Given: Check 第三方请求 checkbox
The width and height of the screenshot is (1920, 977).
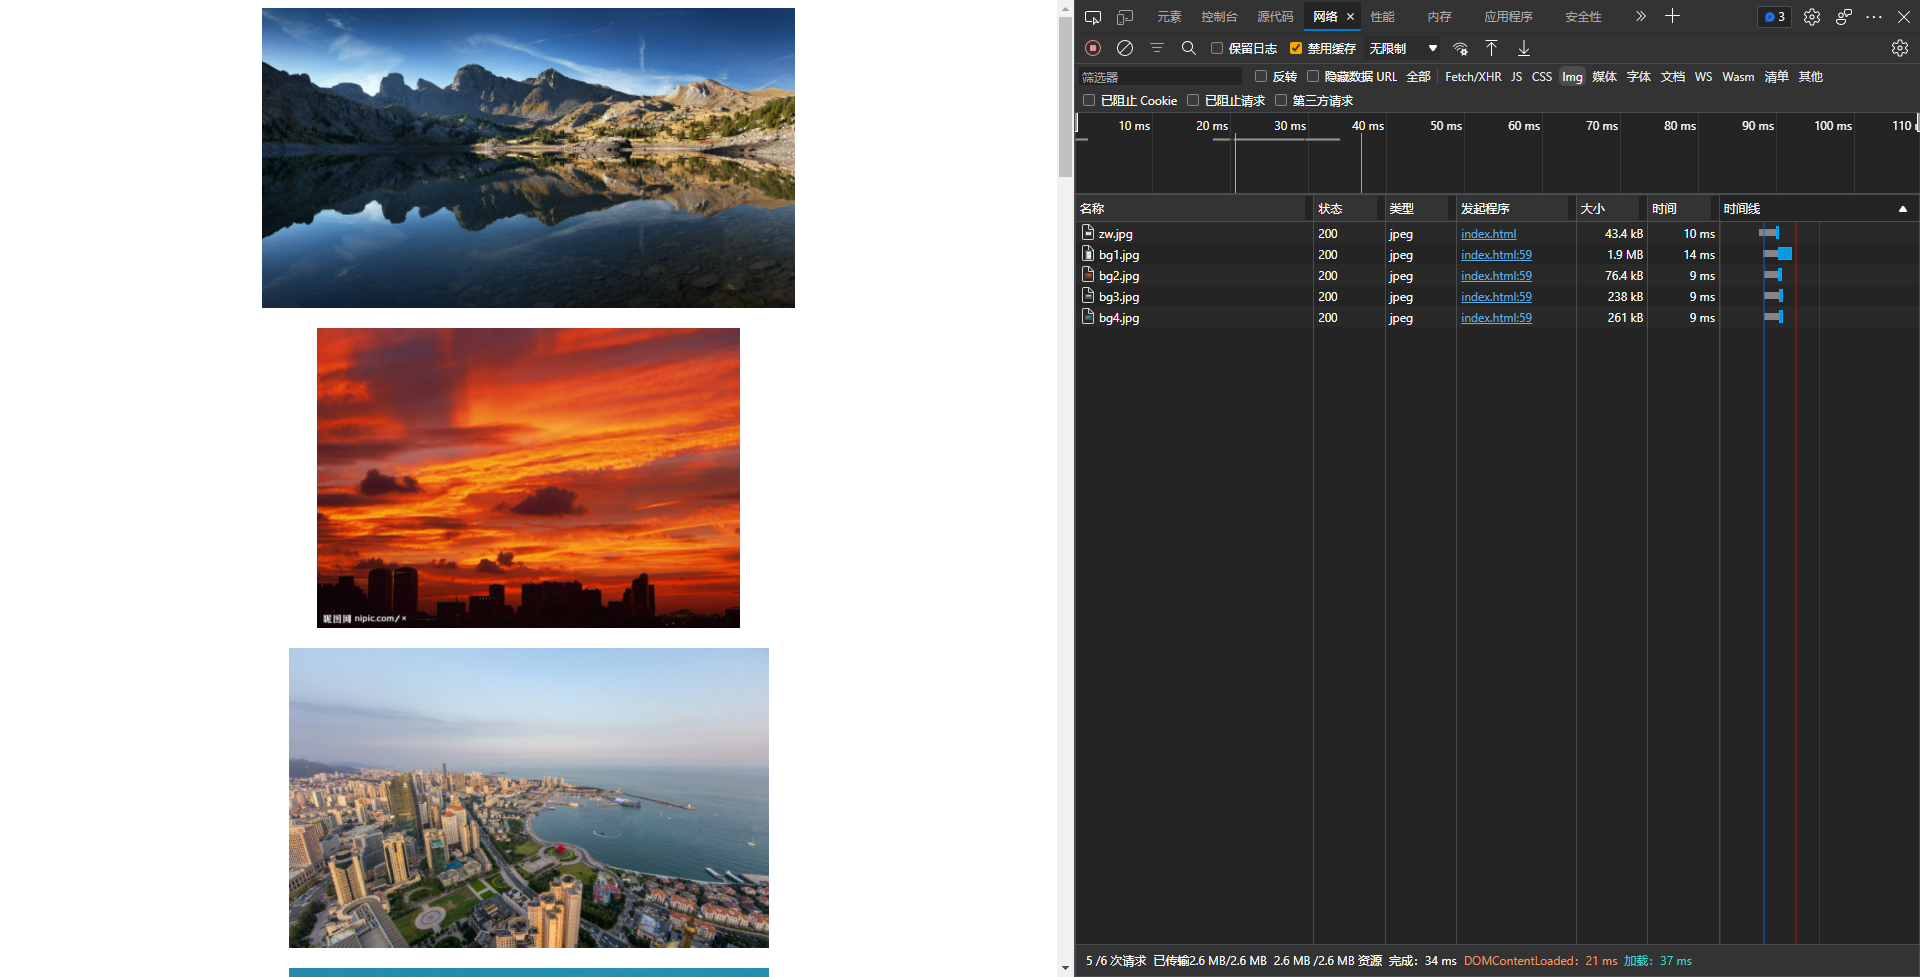Looking at the screenshot, I should [x=1281, y=100].
